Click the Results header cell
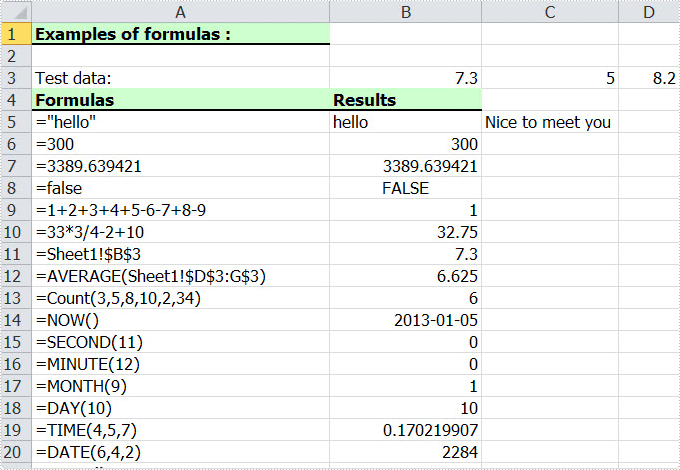This screenshot has height=470, width=680. pos(405,100)
